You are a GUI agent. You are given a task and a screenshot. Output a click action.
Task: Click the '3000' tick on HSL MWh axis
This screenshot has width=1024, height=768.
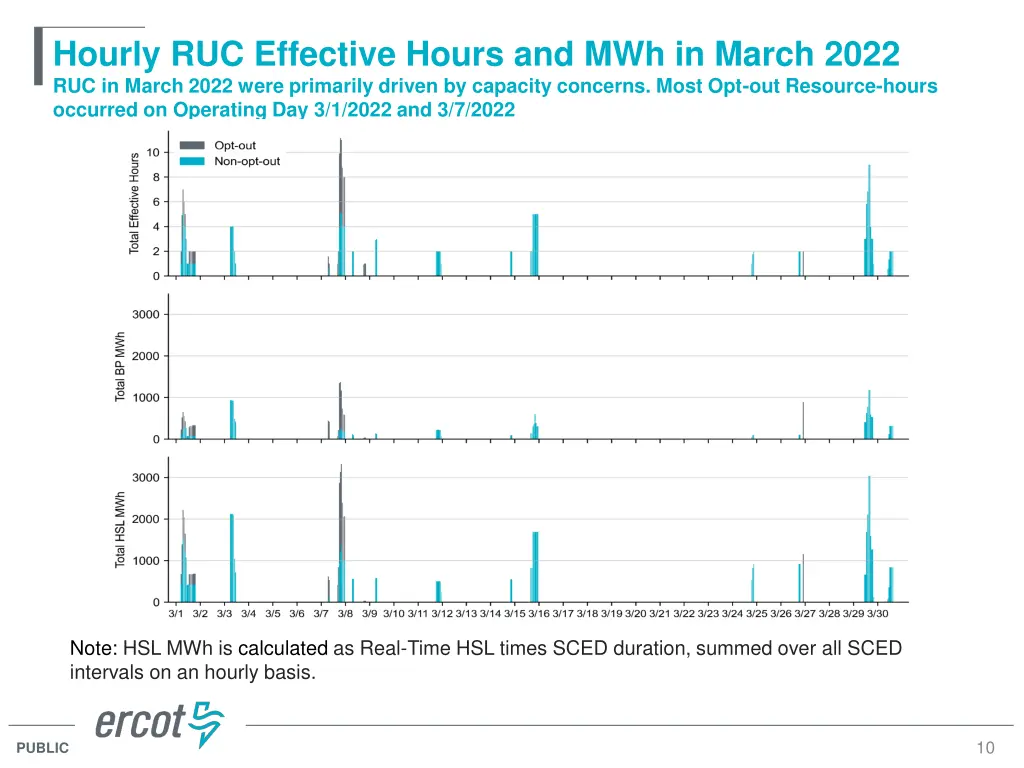point(146,477)
